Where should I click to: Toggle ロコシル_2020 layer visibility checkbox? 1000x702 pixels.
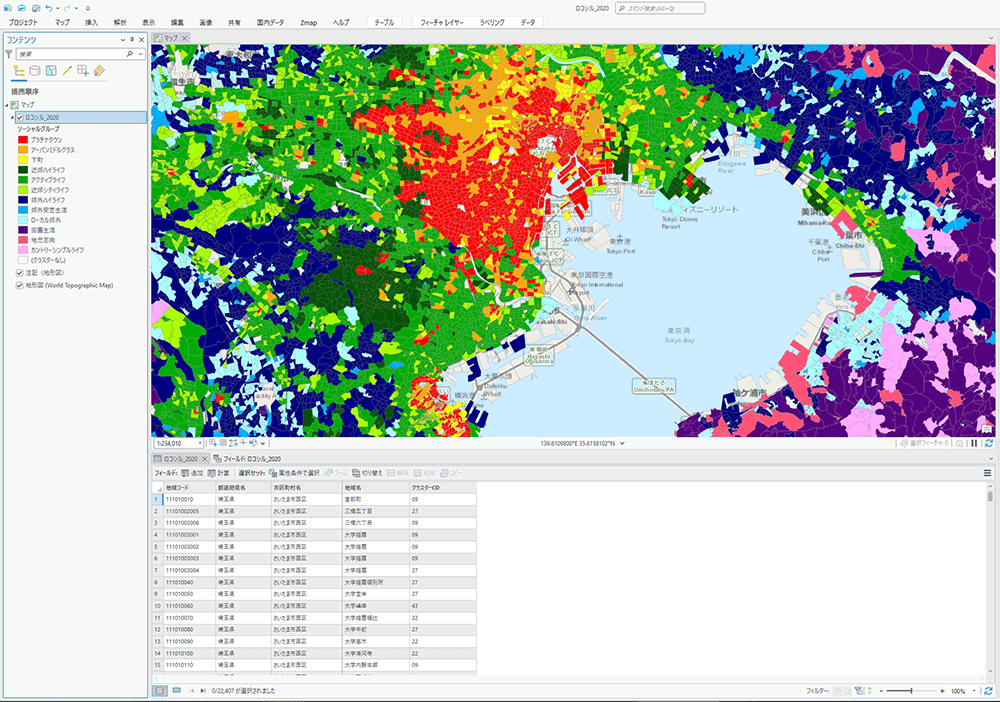[x=20, y=117]
